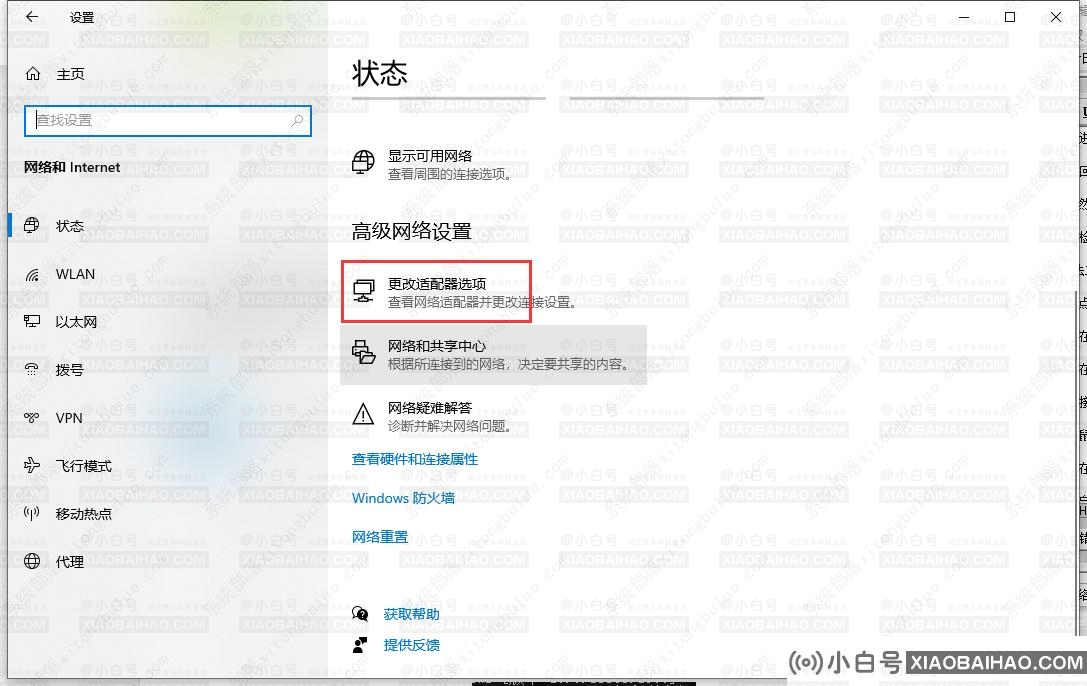Viewport: 1087px width, 686px height.
Task: Click the search magnifier icon
Action: click(x=297, y=120)
